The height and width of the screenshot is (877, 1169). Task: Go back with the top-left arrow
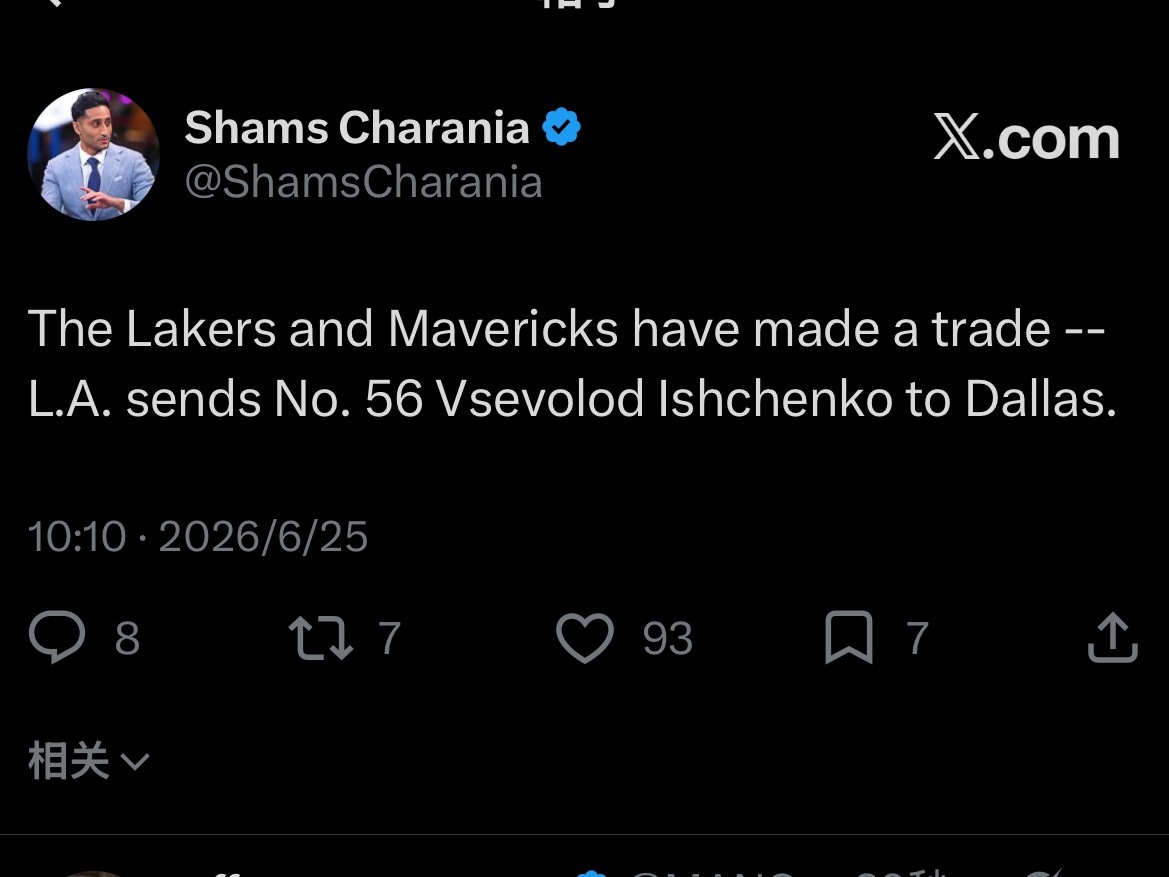(52, 3)
